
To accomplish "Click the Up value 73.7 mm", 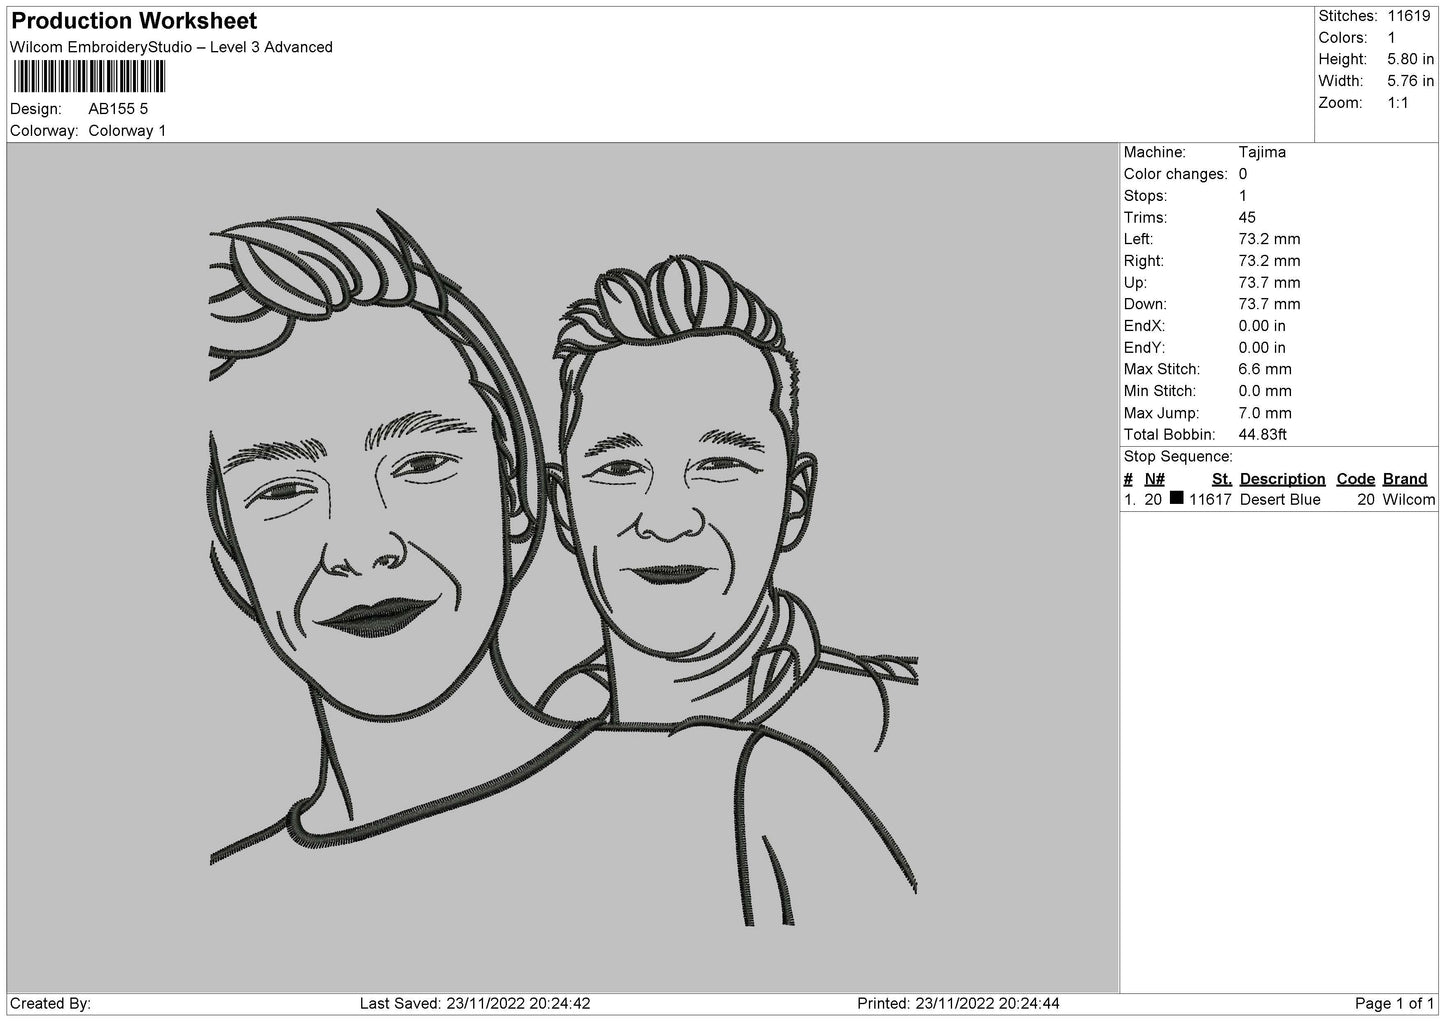I will (1269, 283).
